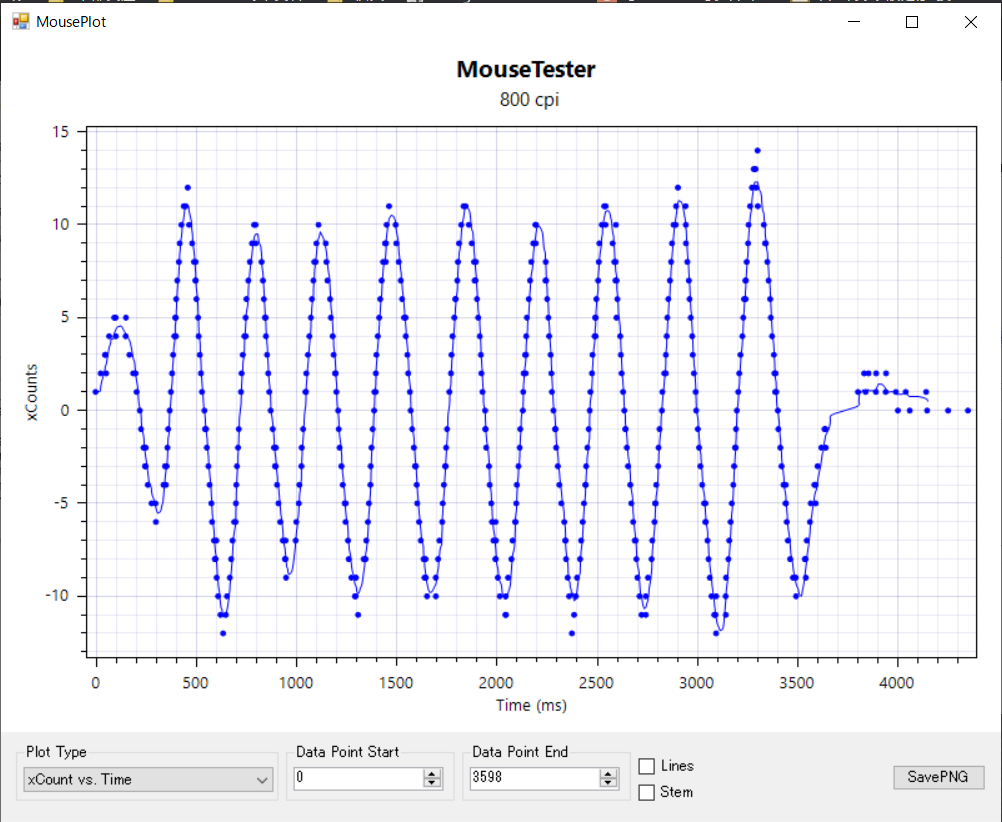Click the 2000 tick label on time axis

click(x=496, y=683)
